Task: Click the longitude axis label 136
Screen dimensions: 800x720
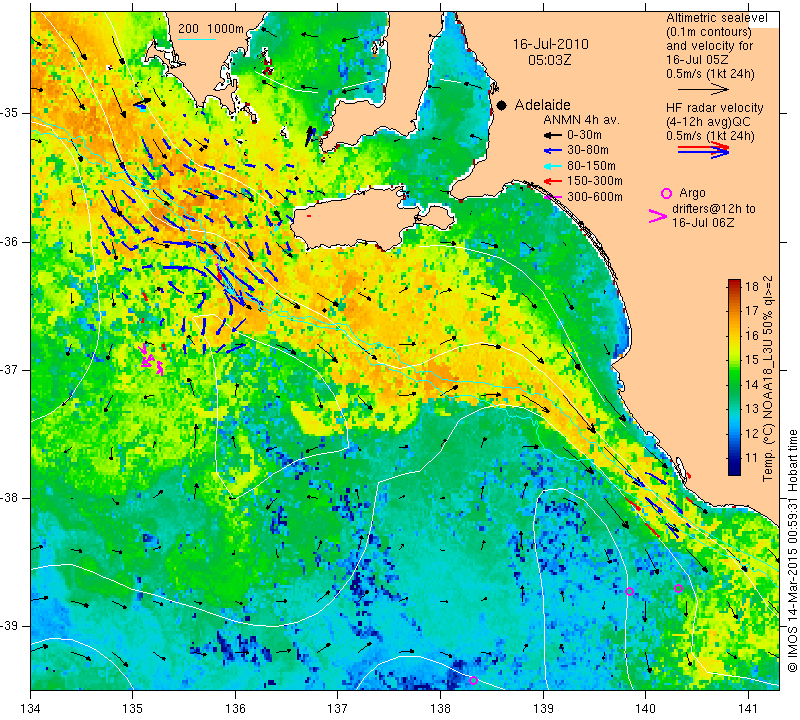Action: pyautogui.click(x=235, y=709)
